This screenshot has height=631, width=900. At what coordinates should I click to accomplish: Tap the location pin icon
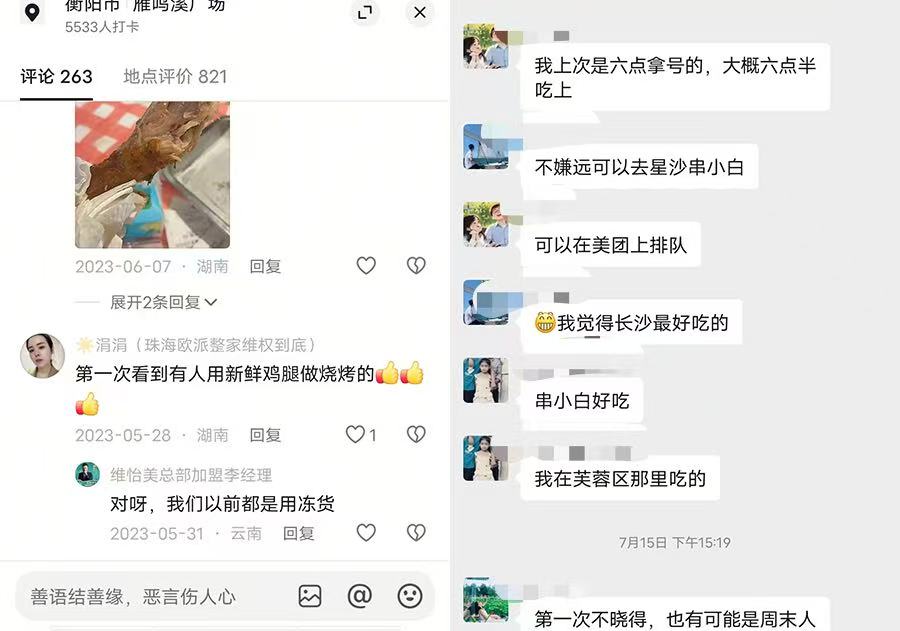(32, 12)
